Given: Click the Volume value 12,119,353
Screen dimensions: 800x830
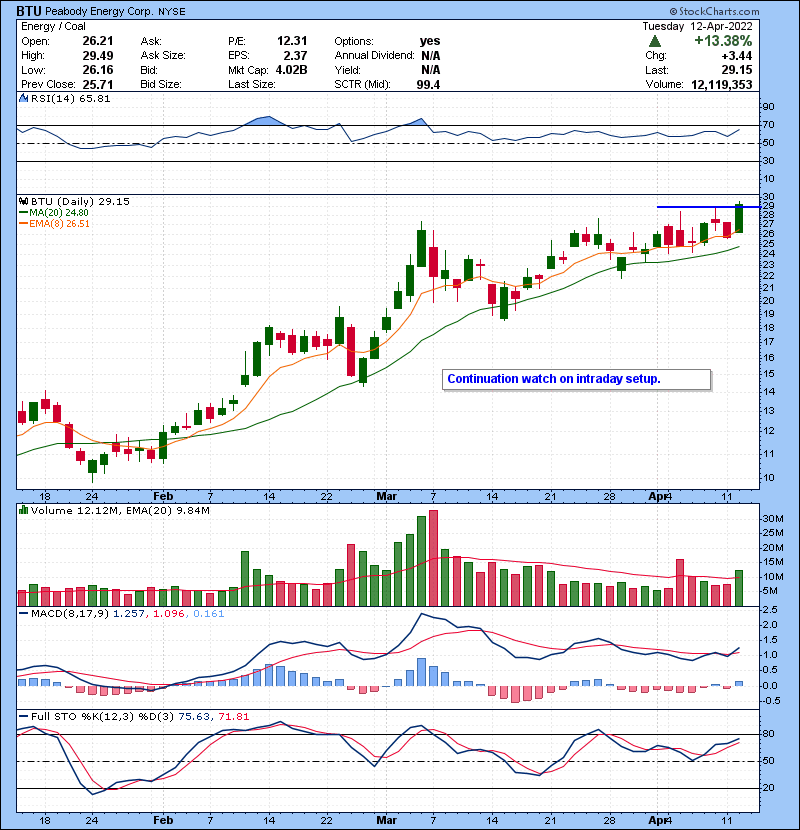Looking at the screenshot, I should coord(722,84).
